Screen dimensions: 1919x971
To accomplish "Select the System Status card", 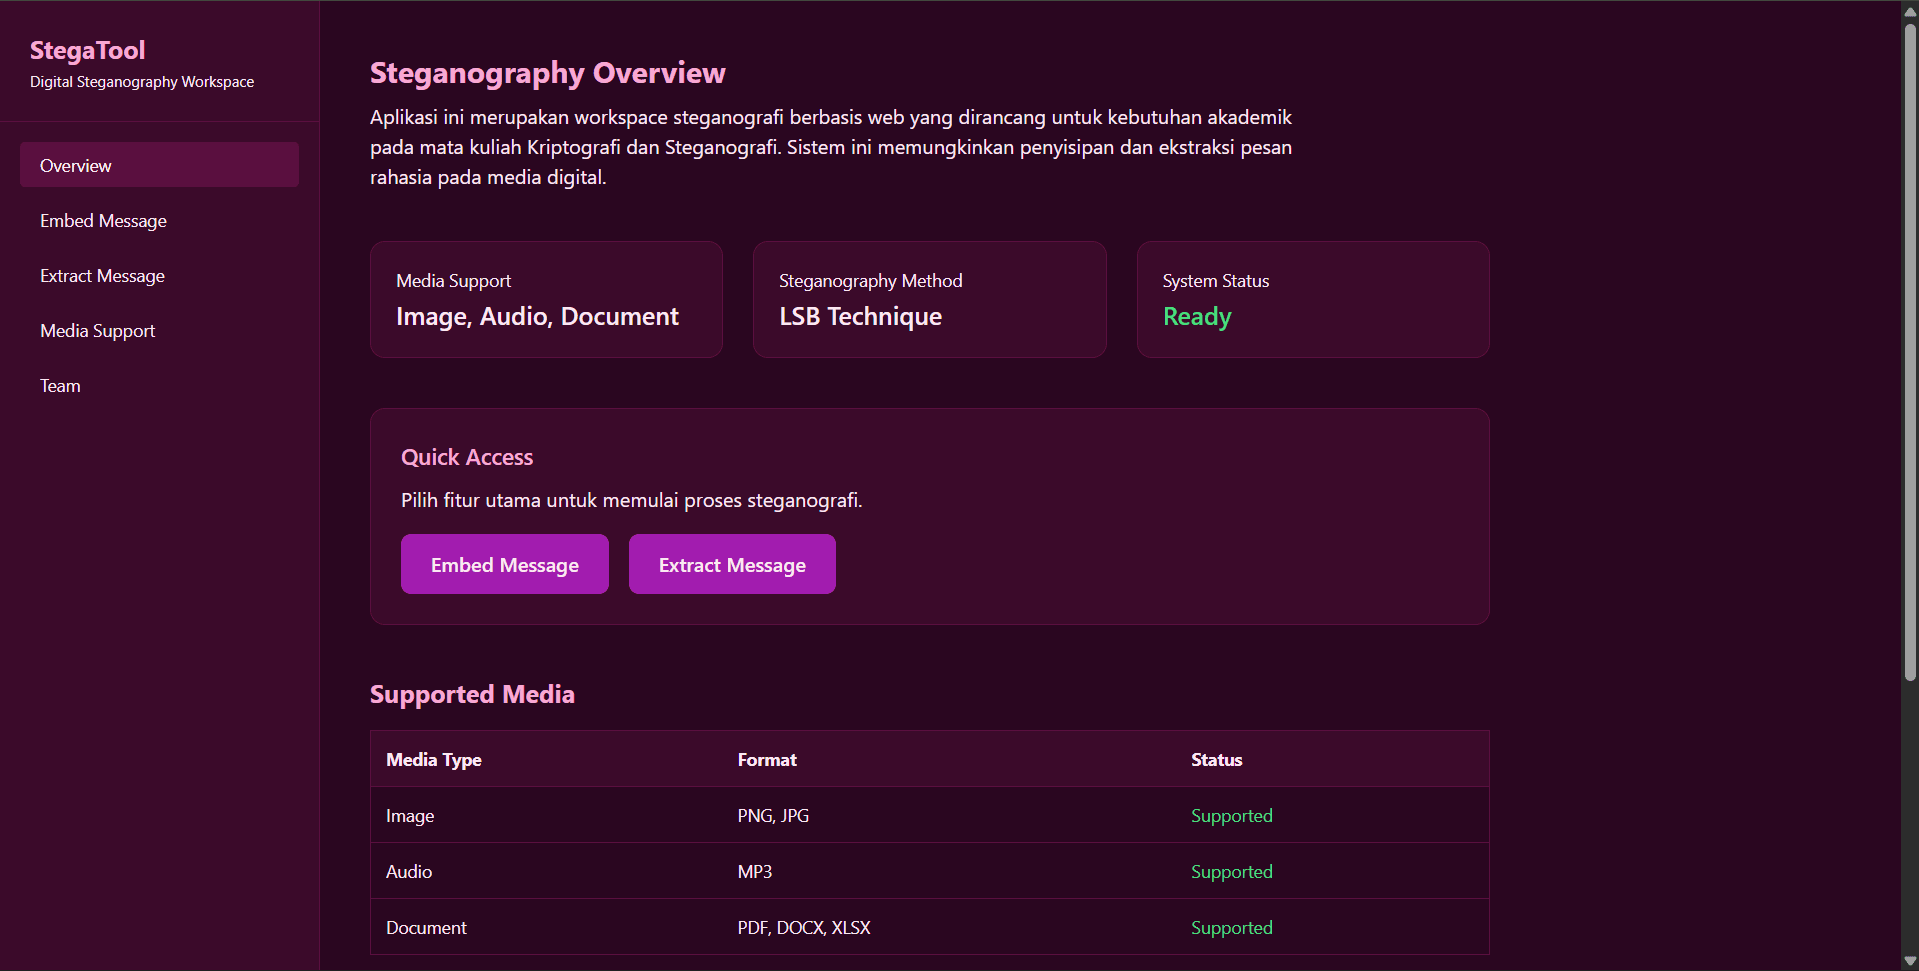I will click(1313, 299).
